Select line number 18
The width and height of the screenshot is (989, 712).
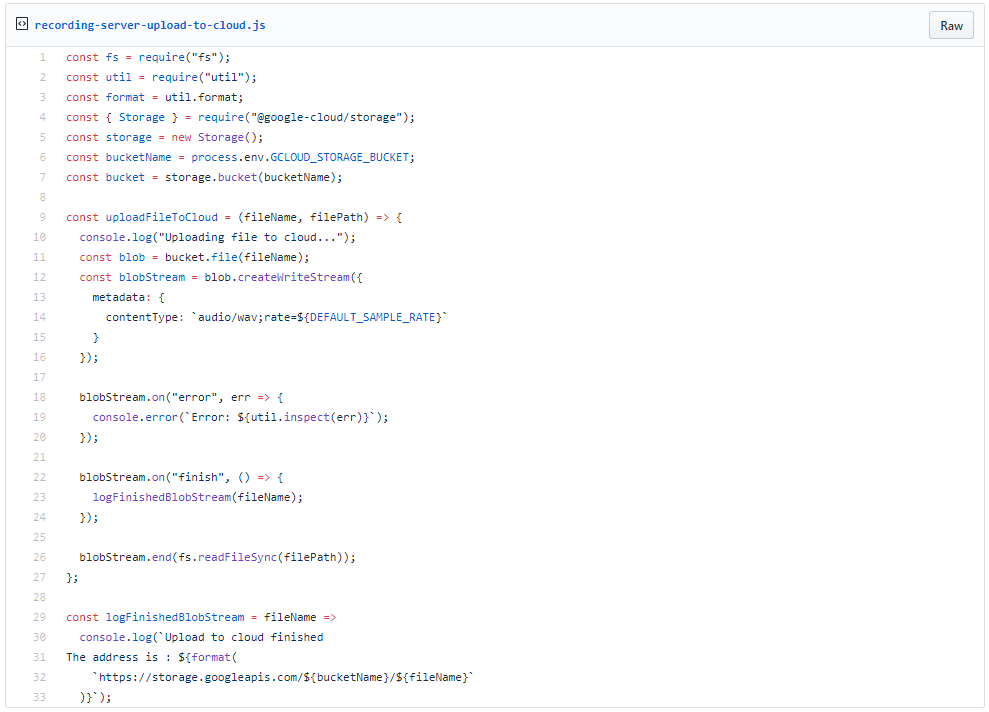click(40, 397)
